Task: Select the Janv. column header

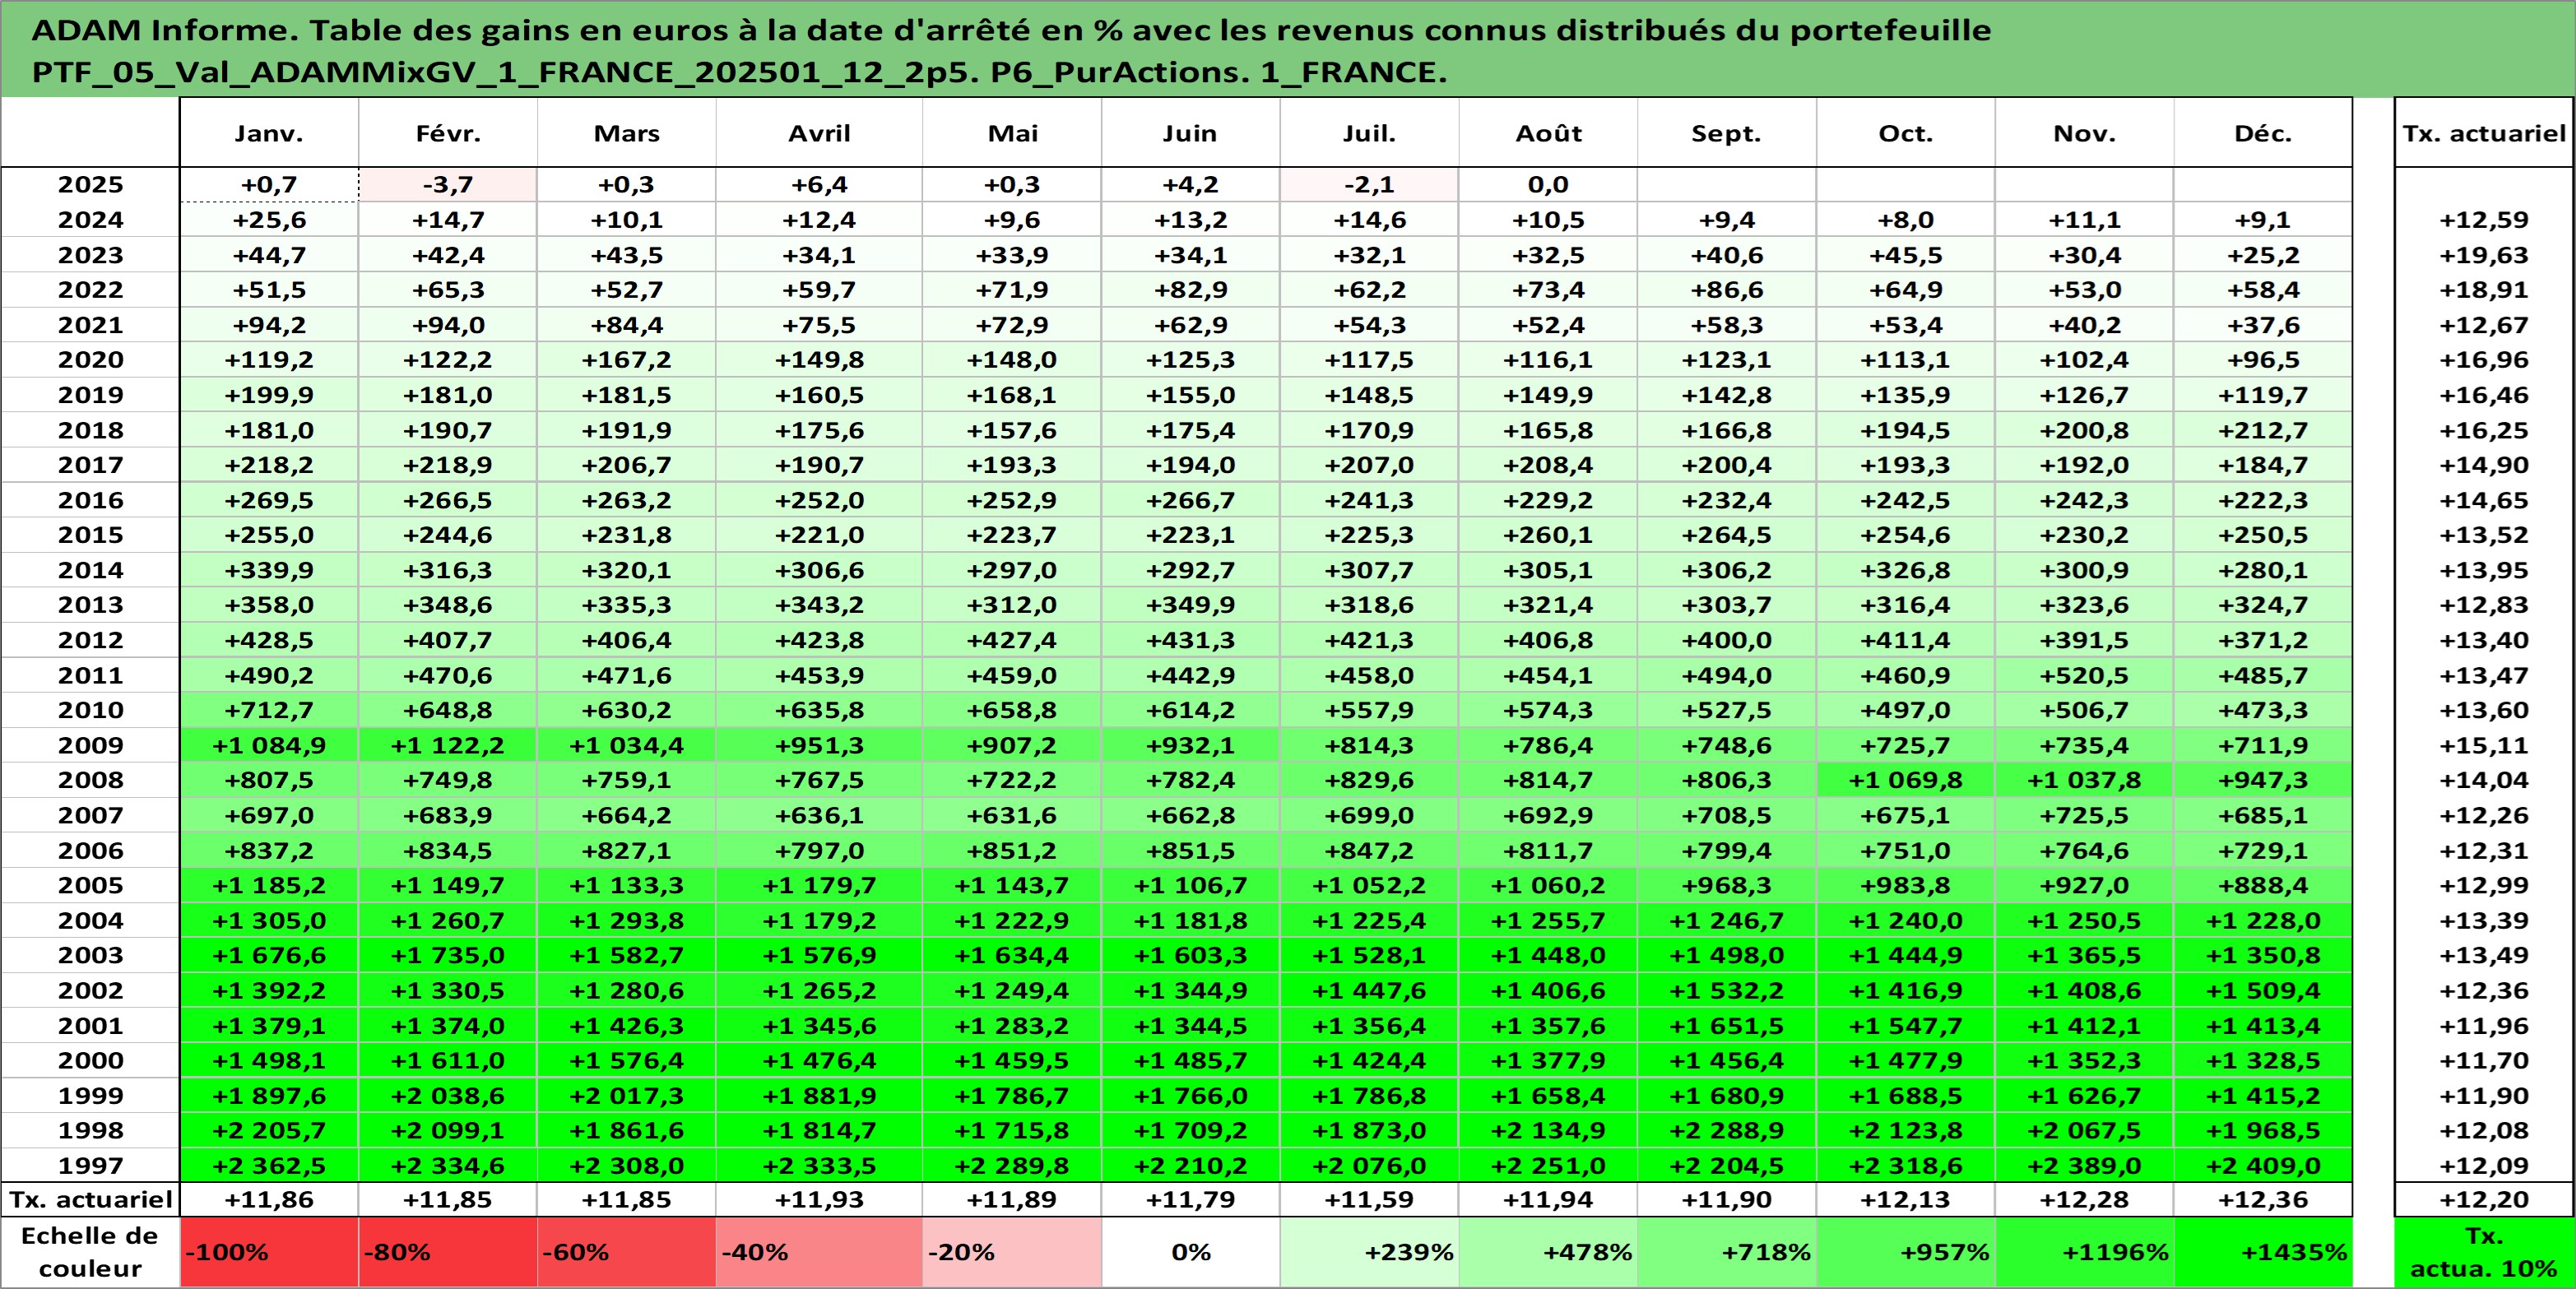Action: click(x=269, y=133)
